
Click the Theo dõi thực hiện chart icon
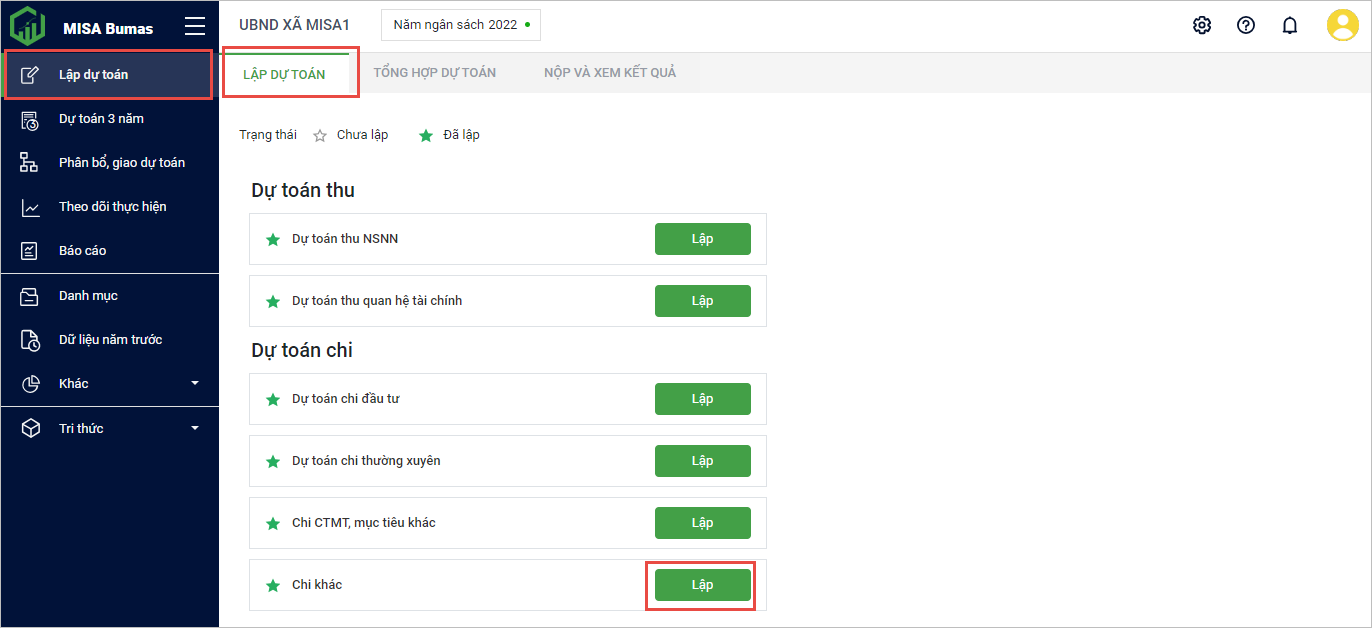click(30, 207)
